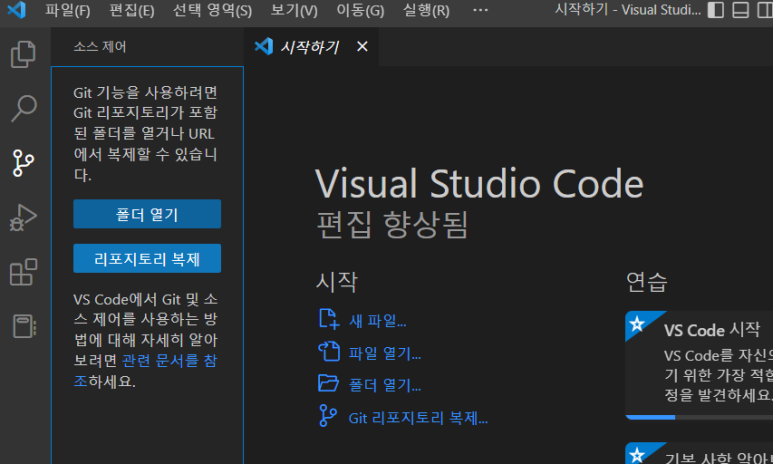
Task: Switch to the 시작하기 tab
Action: click(310, 47)
